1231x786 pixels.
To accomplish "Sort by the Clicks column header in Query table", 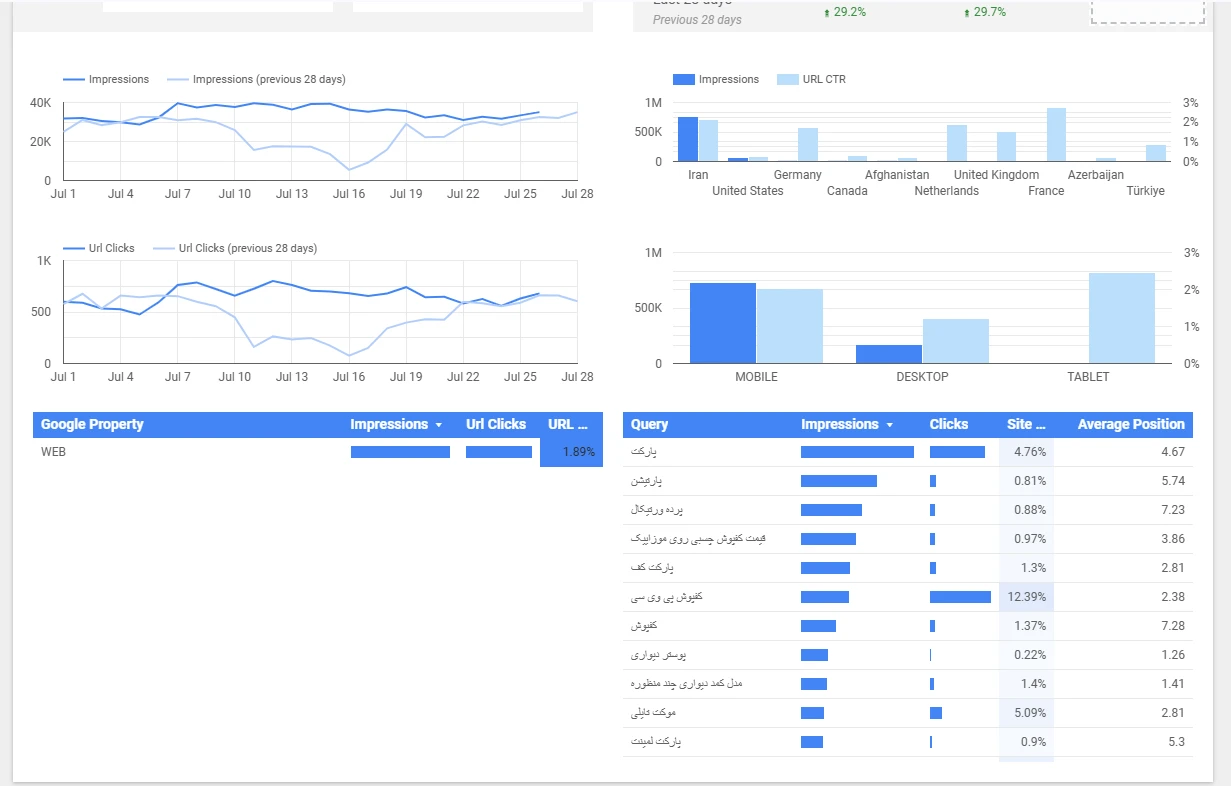I will [x=949, y=424].
